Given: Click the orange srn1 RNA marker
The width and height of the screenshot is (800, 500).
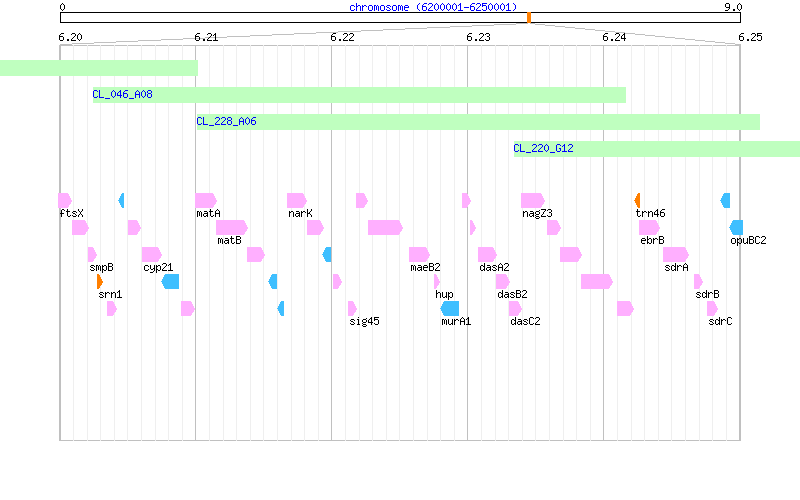Looking at the screenshot, I should pyautogui.click(x=100, y=281).
